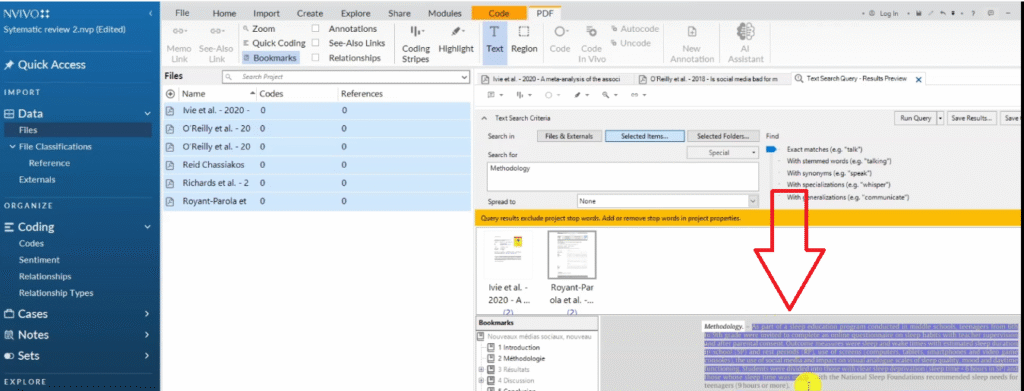Switch to the Ivie et al. document tab
1024x391 pixels.
coord(555,80)
